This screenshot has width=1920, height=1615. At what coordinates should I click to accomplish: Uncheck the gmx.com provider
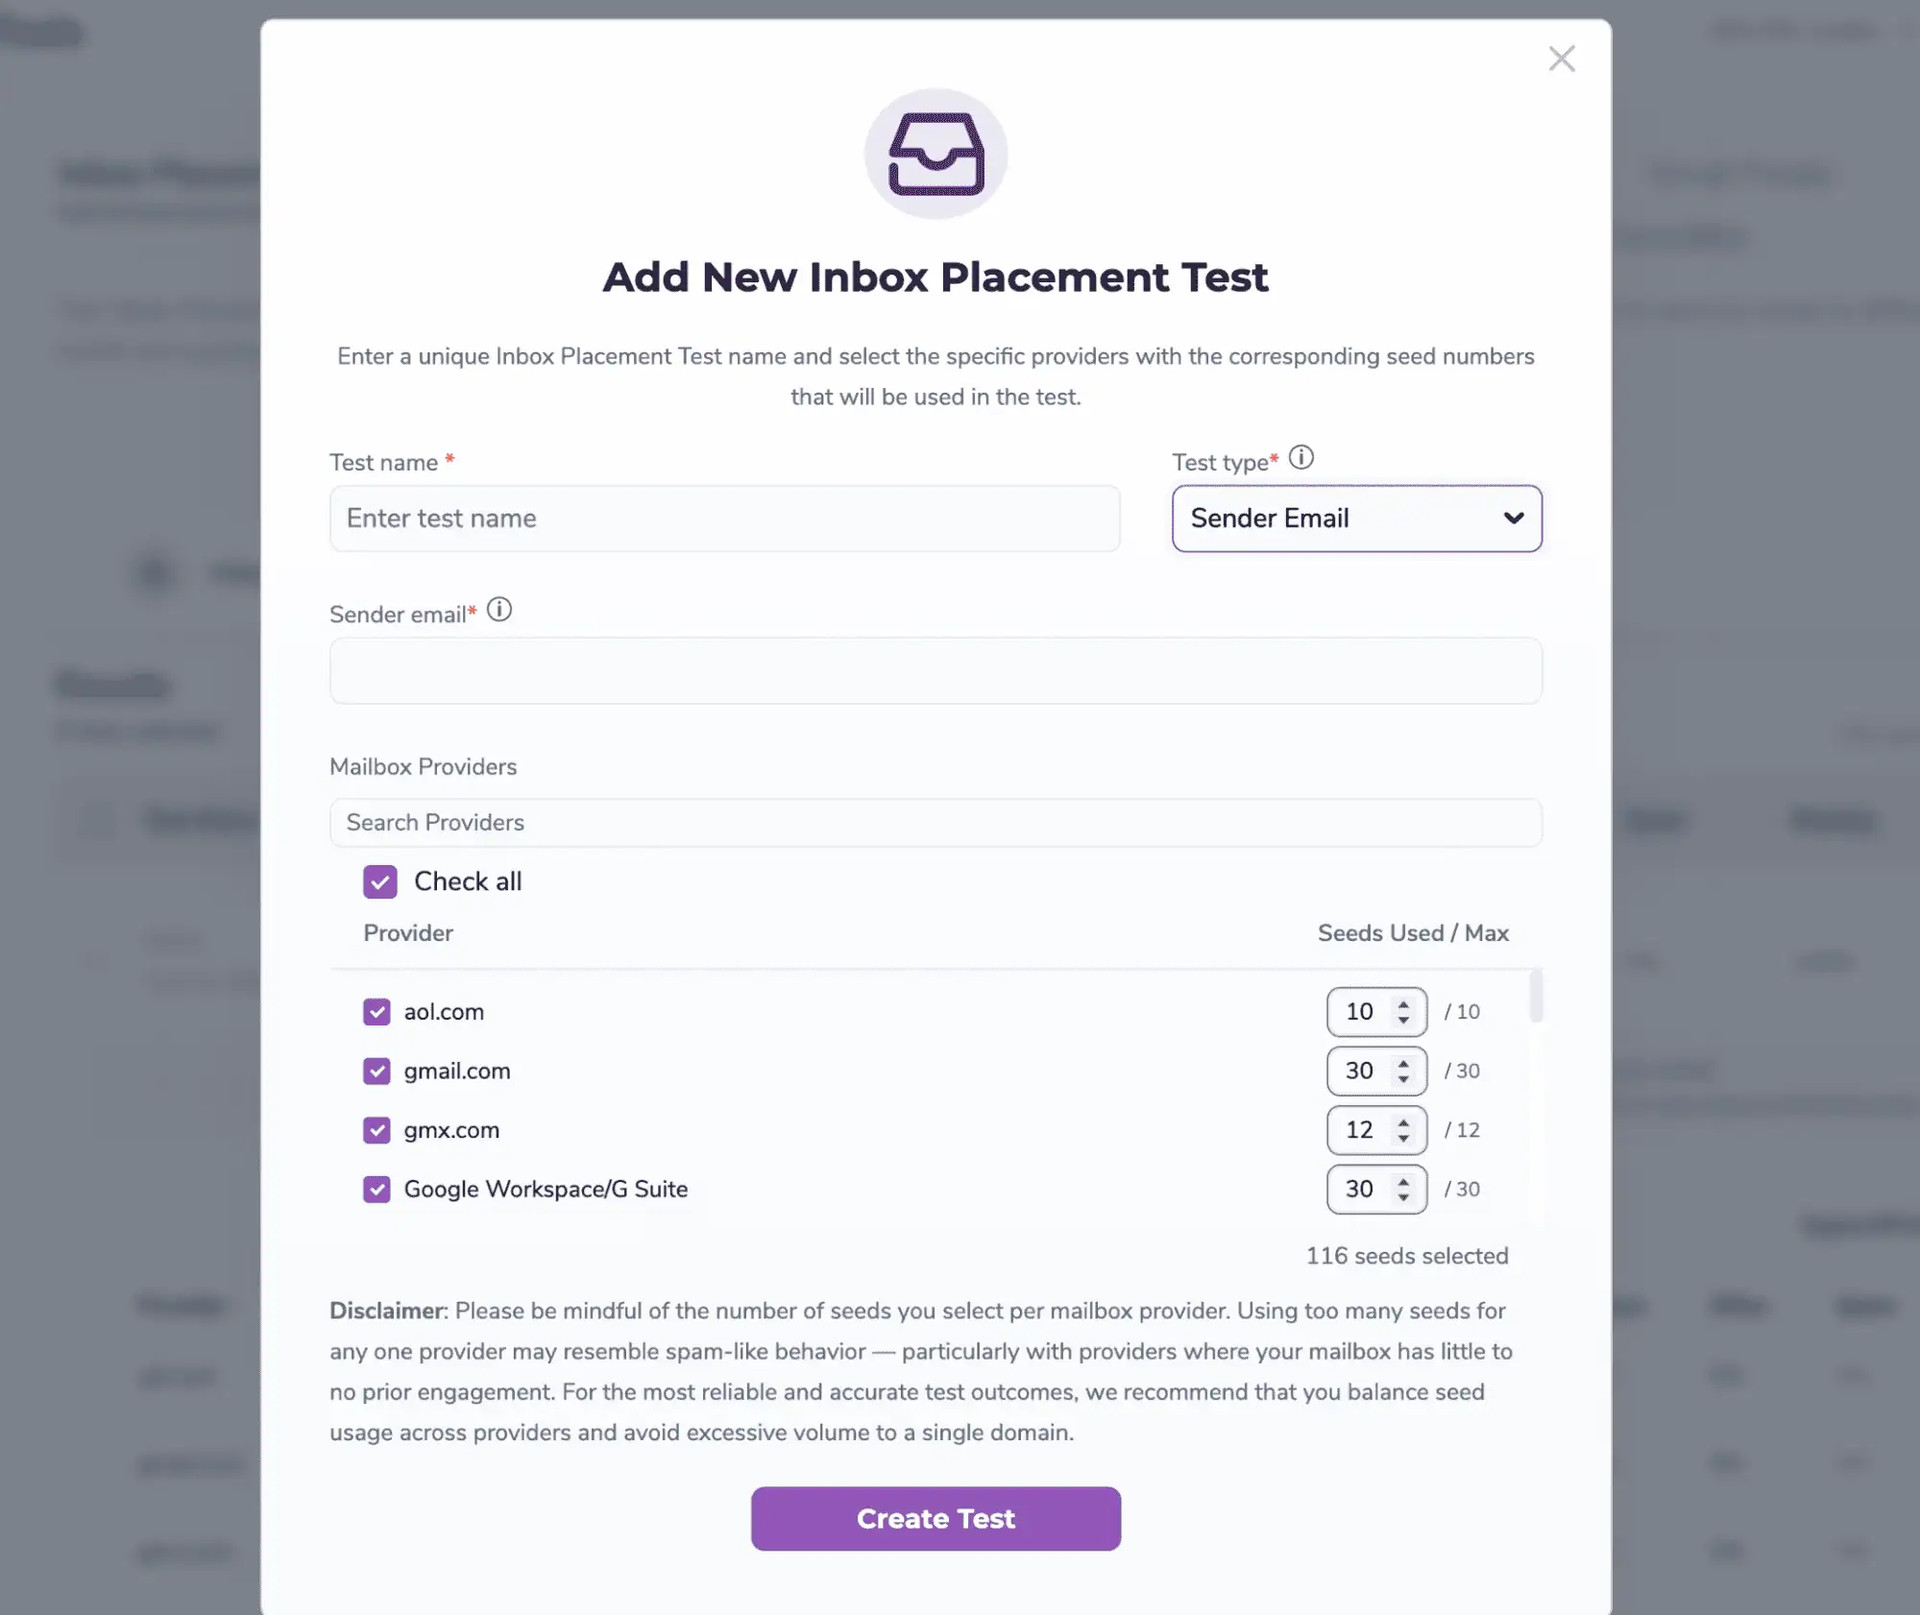377,1130
